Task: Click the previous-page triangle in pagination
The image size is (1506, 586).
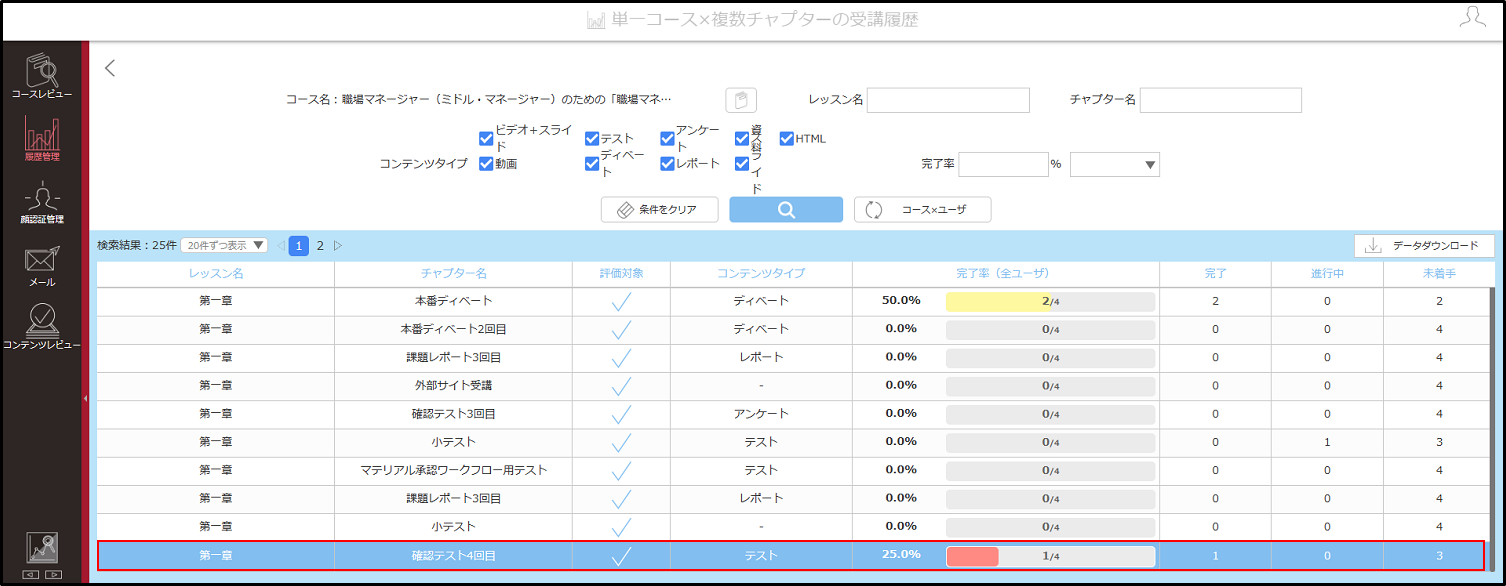Action: [x=280, y=245]
